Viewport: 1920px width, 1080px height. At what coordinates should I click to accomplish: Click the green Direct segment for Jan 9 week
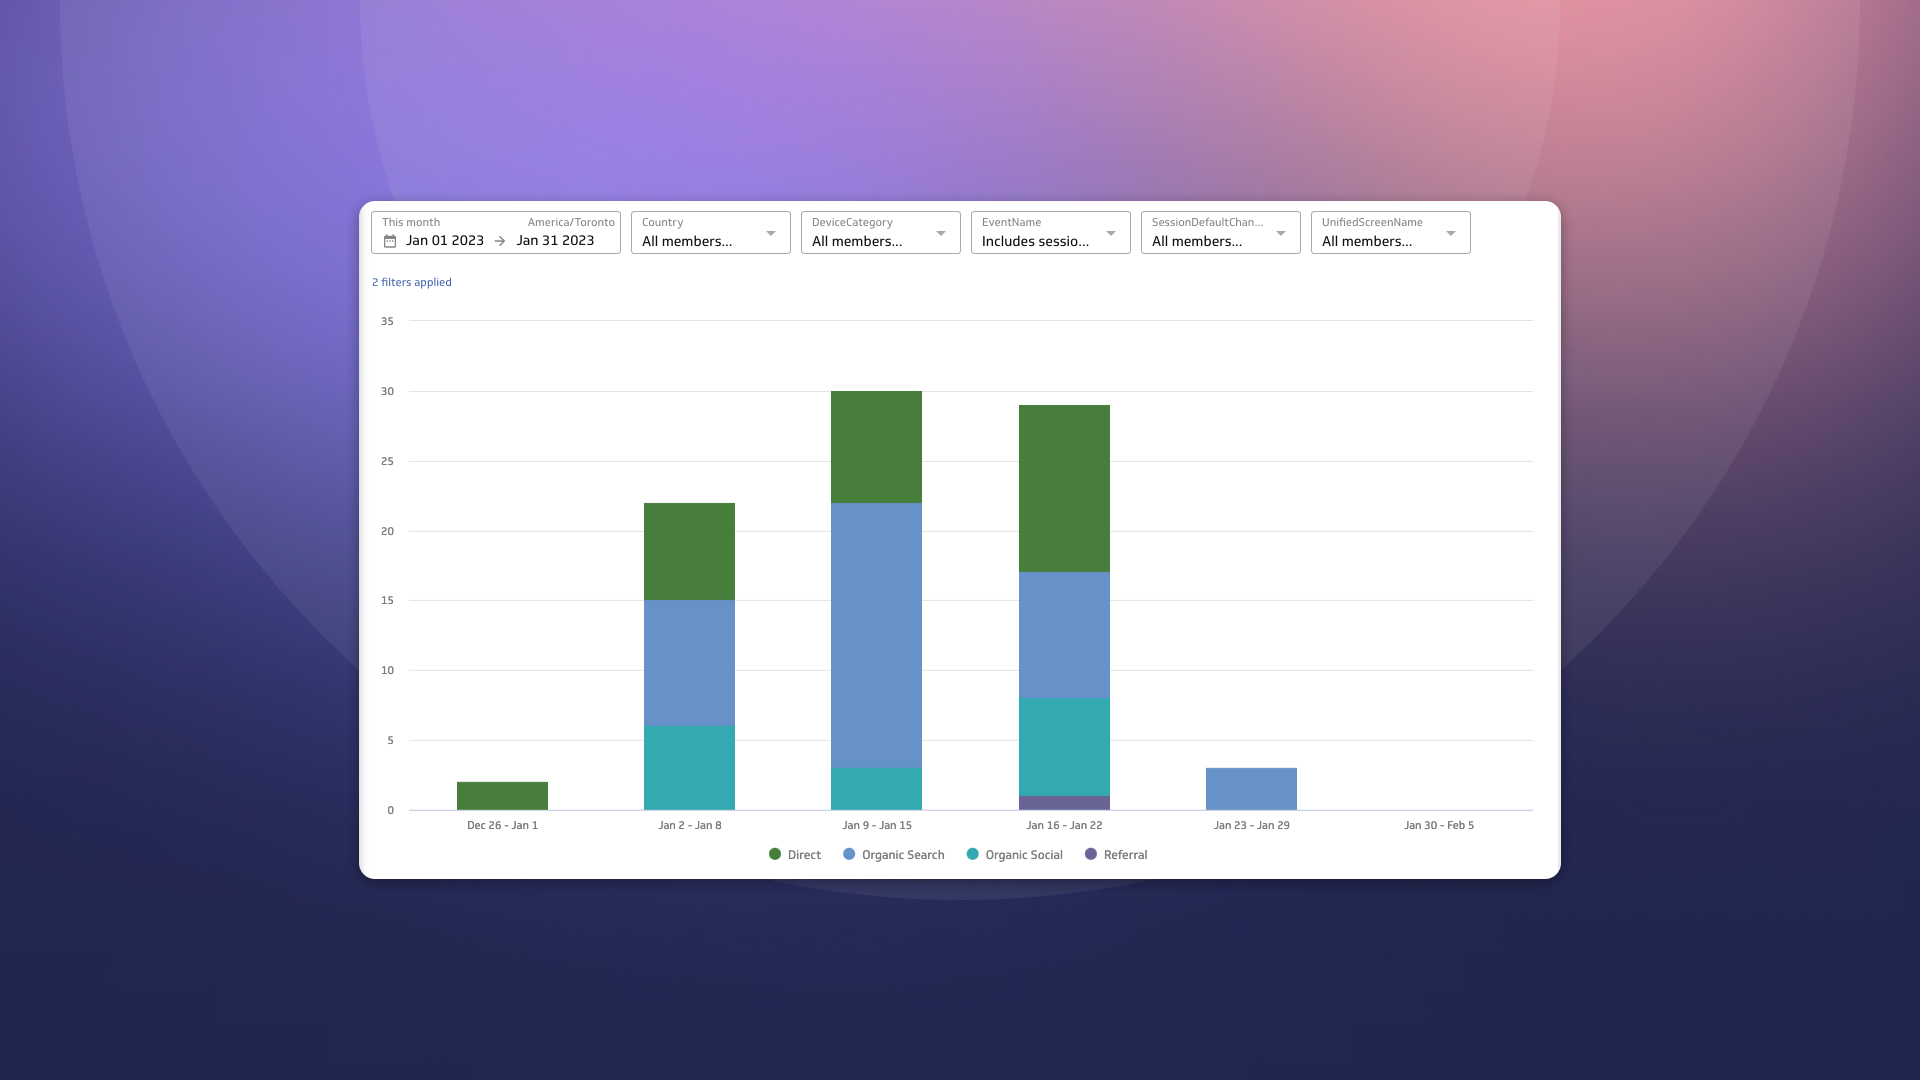point(876,445)
